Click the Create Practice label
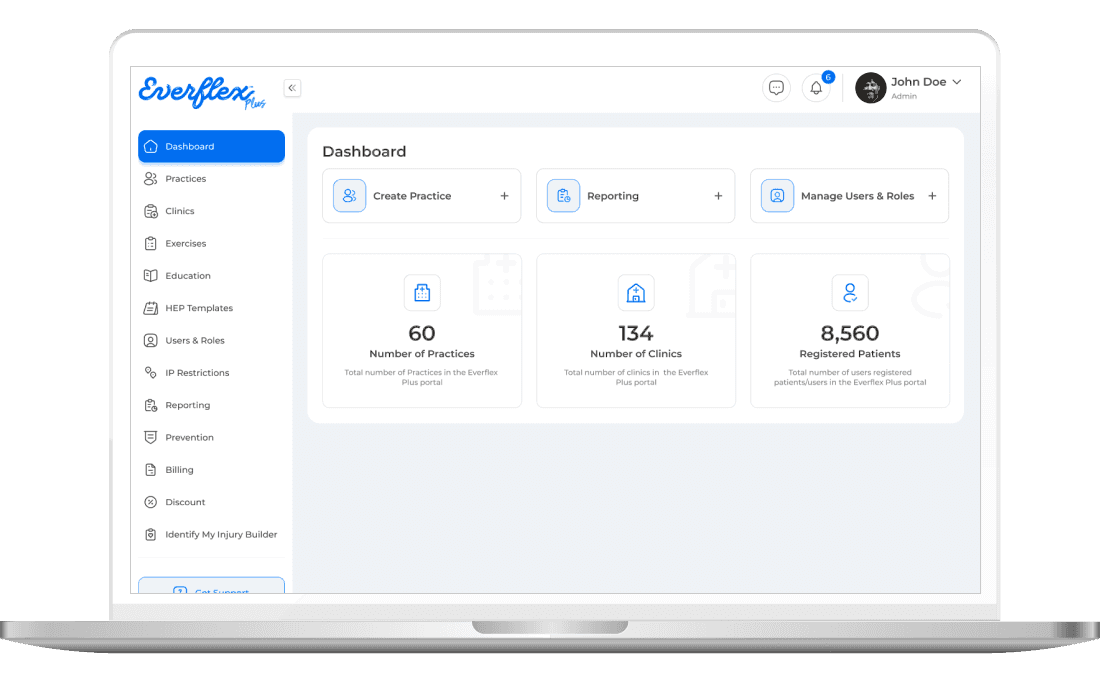 pos(412,196)
